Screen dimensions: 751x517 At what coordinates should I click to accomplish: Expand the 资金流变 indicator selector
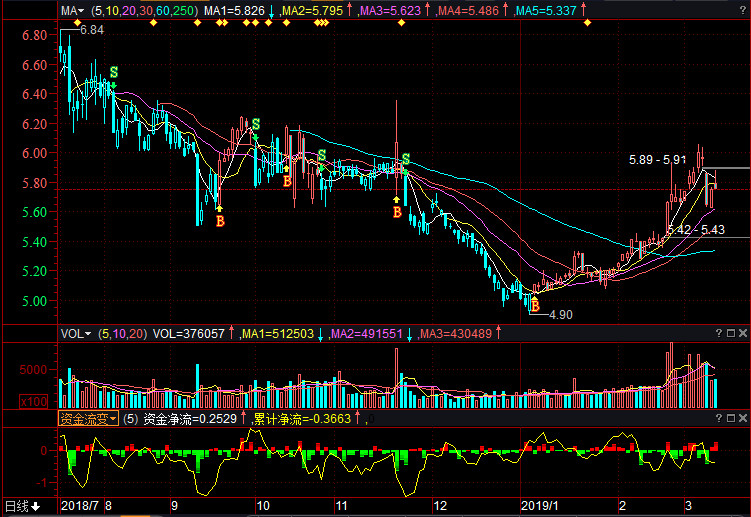tap(88, 419)
